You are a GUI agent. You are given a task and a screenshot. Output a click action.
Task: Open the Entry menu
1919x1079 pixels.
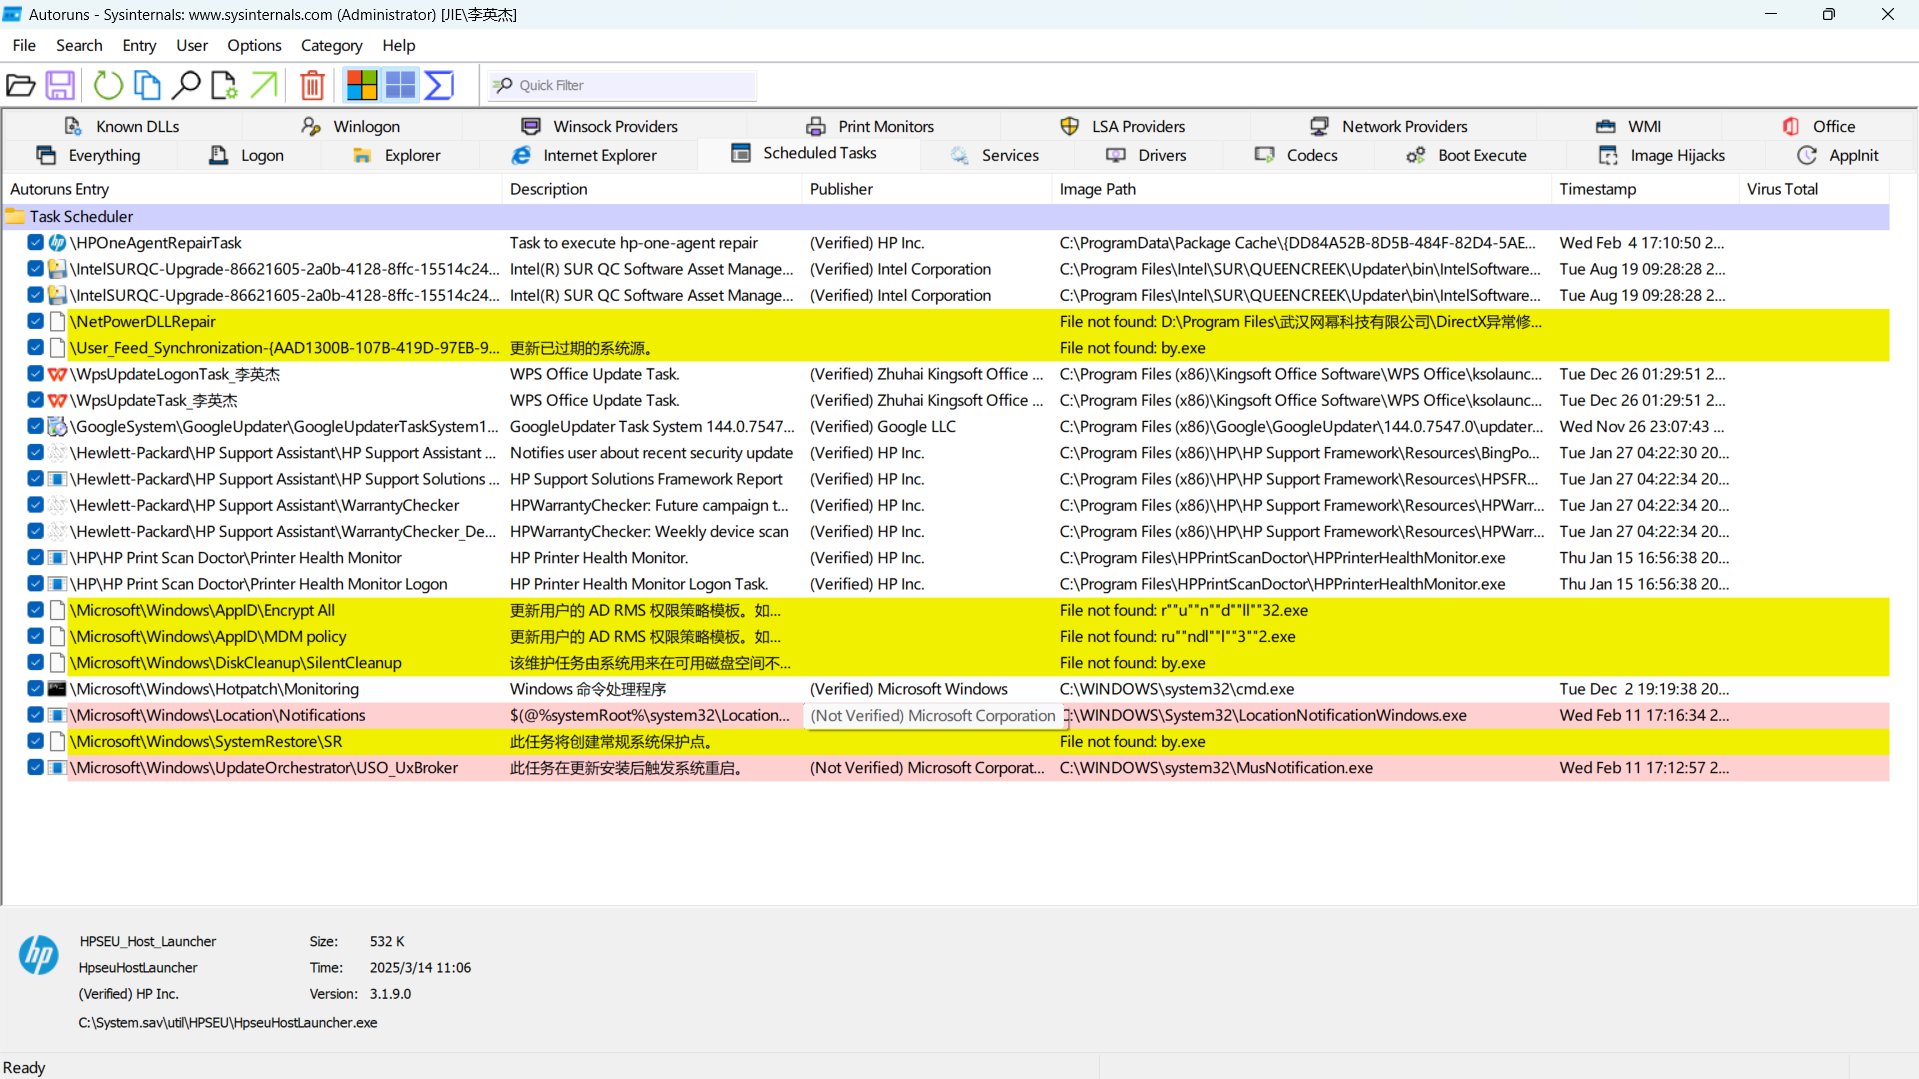tap(139, 45)
